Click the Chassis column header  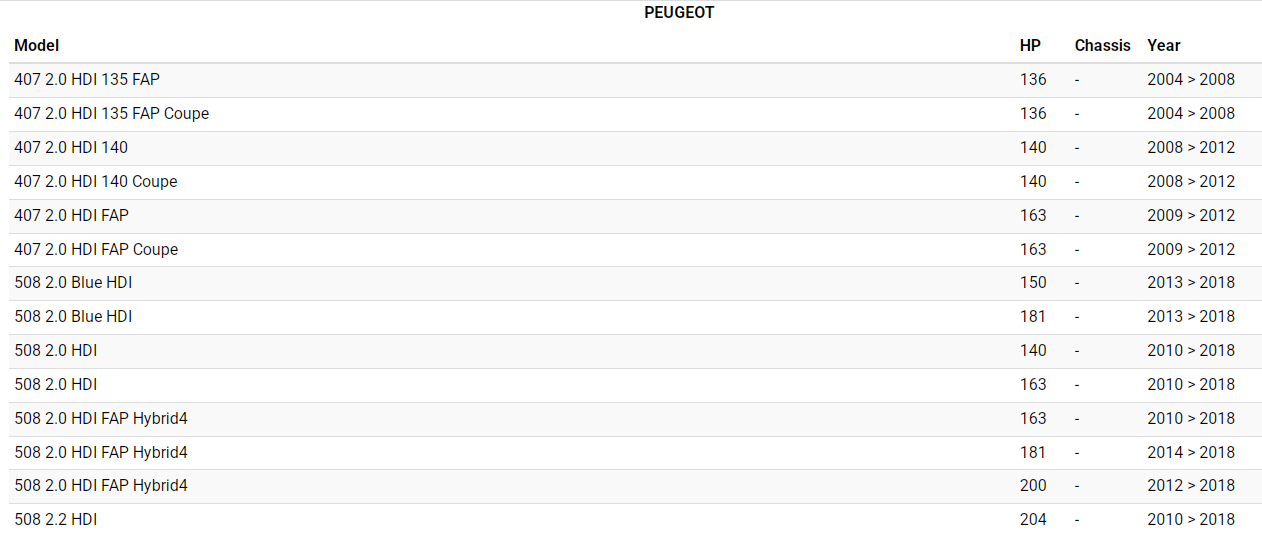pyautogui.click(x=1102, y=45)
